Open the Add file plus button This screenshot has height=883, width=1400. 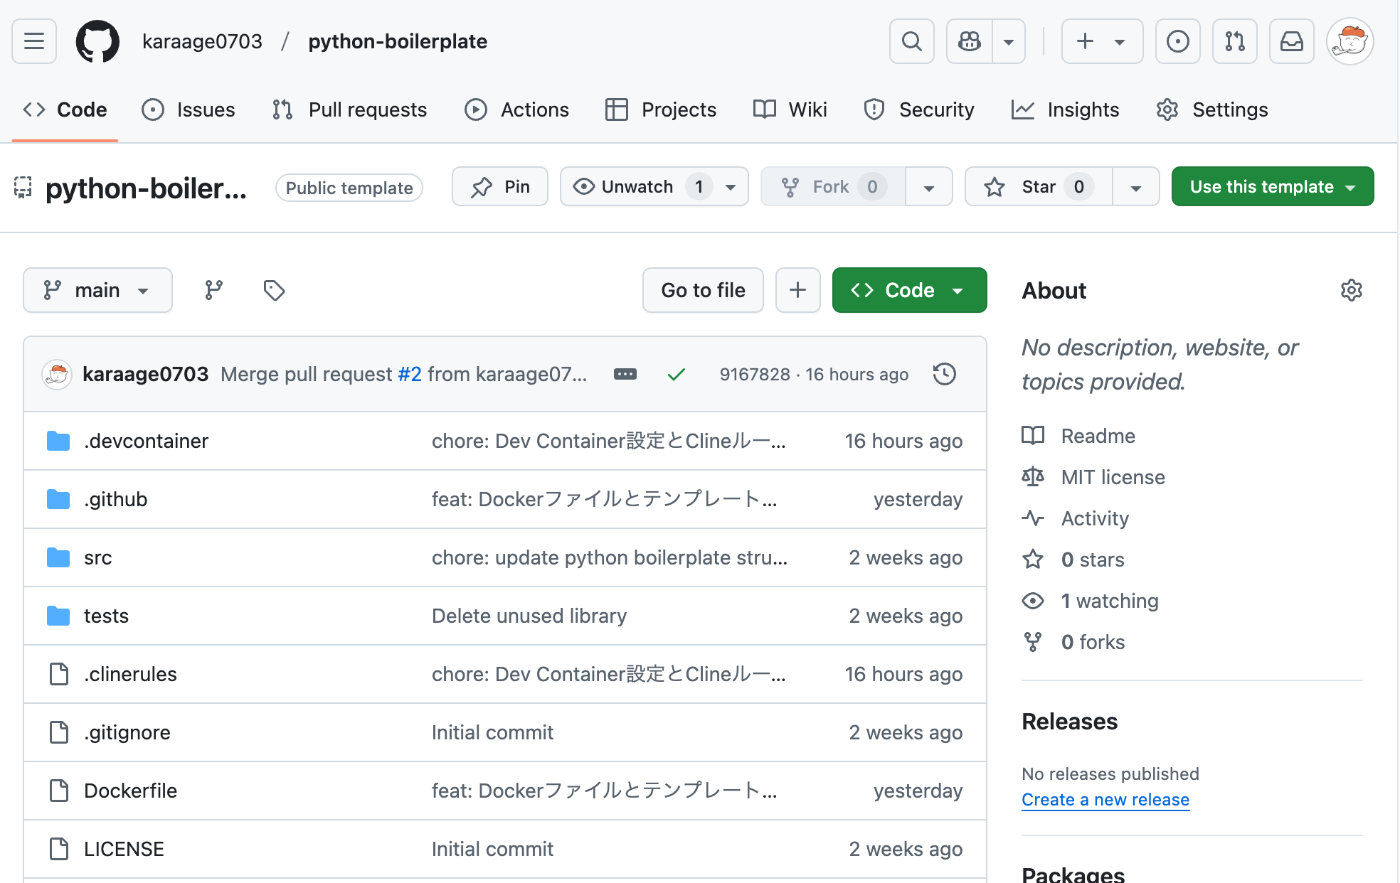(798, 290)
